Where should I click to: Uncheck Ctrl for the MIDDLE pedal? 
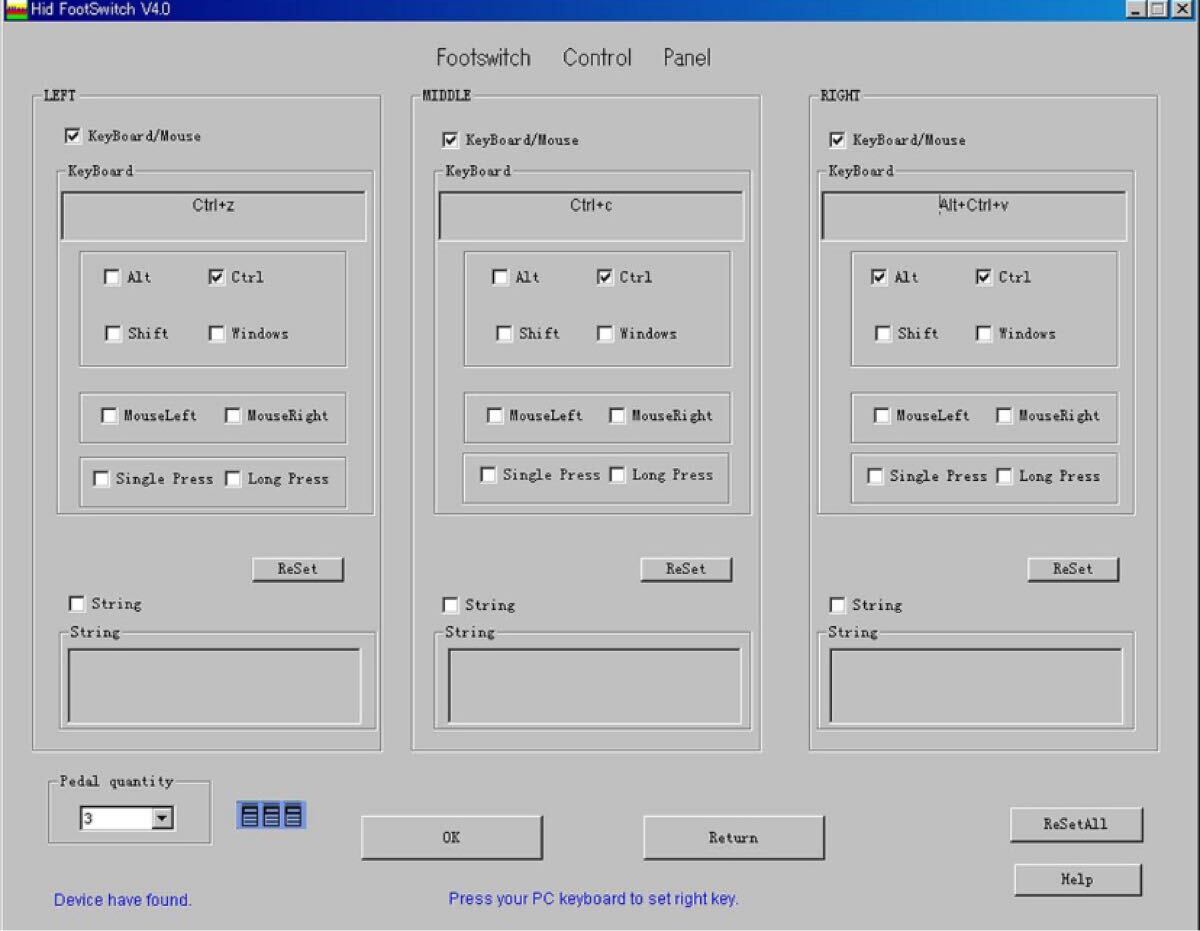click(605, 278)
